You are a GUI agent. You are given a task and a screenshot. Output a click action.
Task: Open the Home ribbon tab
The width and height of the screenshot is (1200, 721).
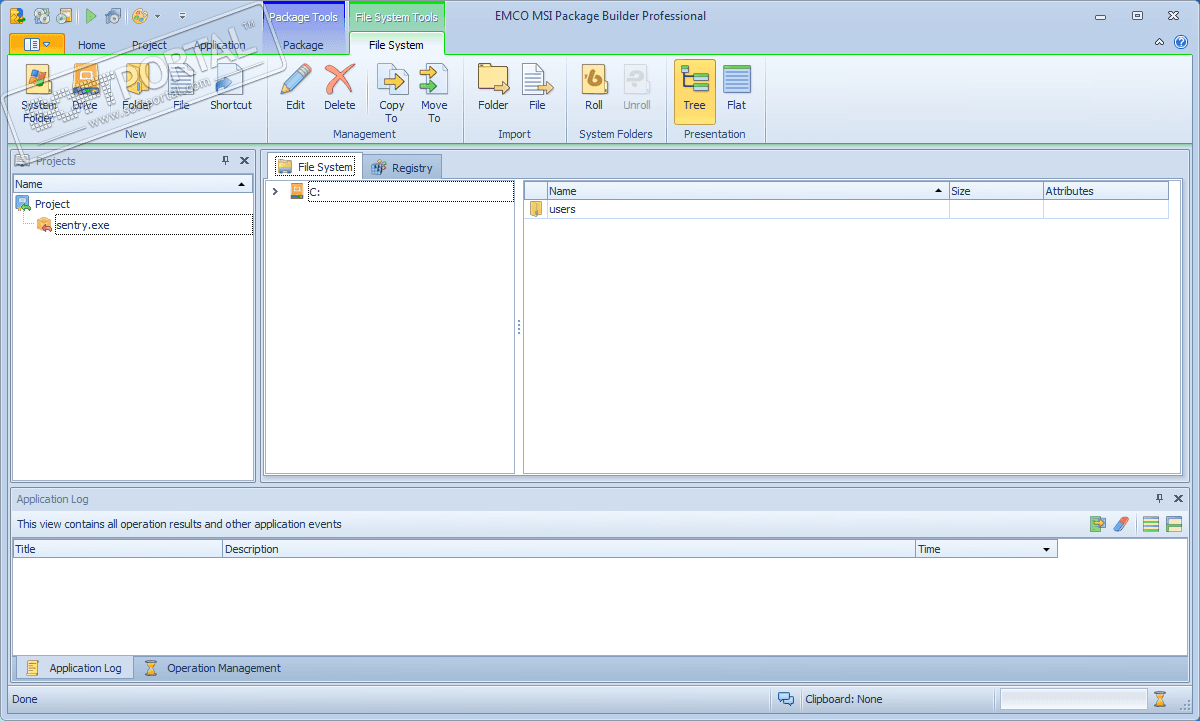tap(92, 45)
